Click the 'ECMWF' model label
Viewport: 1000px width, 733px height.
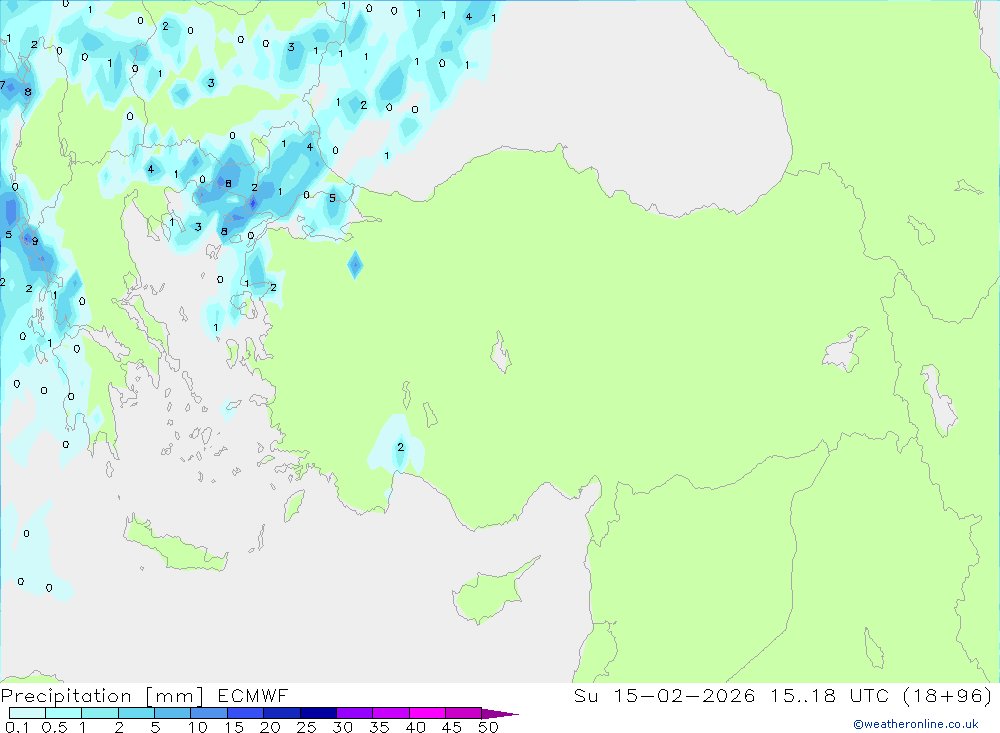click(253, 695)
